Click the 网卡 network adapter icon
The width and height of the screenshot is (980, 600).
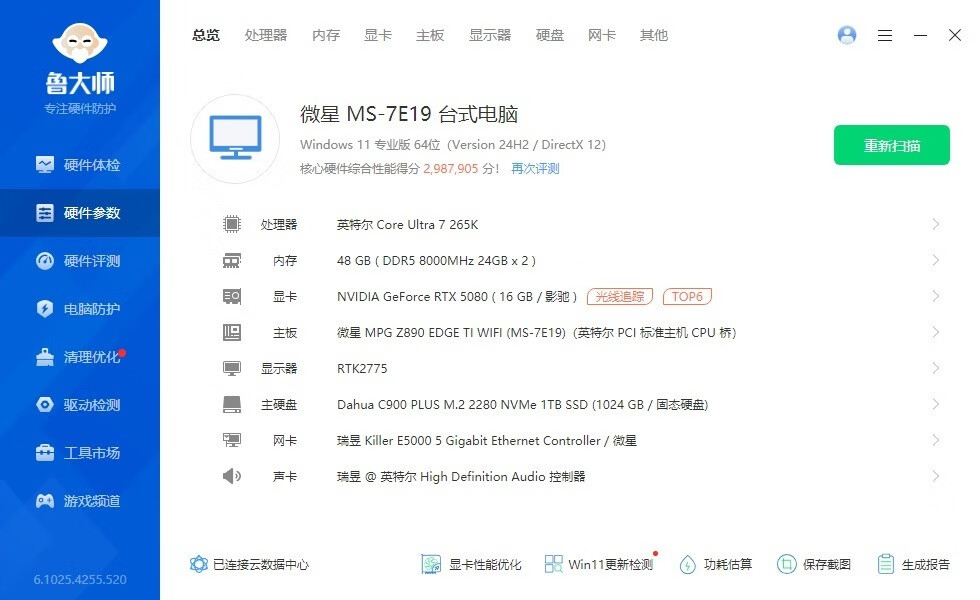232,441
